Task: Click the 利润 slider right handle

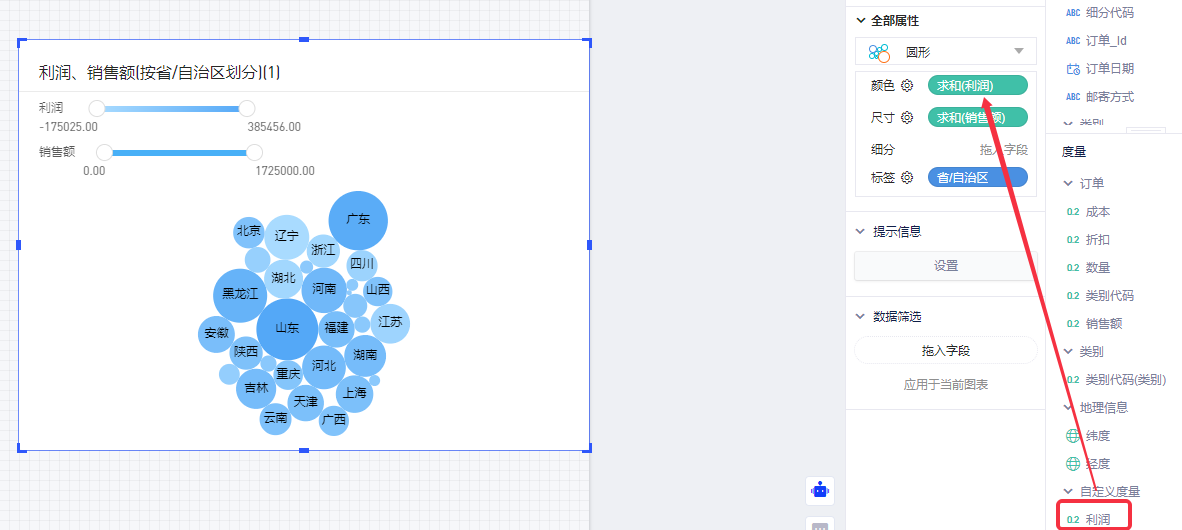Action: [247, 108]
